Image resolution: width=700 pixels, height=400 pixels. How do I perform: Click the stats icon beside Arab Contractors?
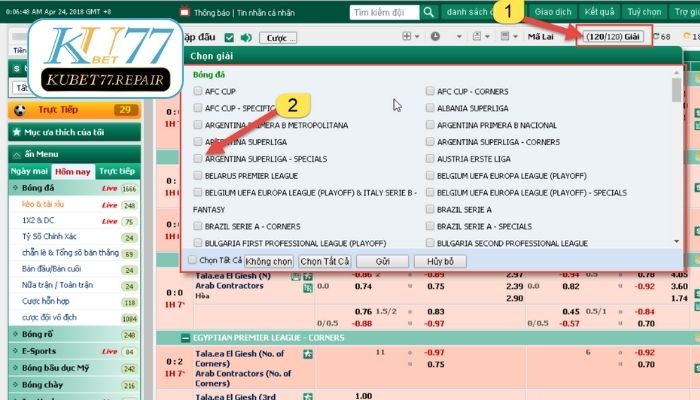(308, 288)
